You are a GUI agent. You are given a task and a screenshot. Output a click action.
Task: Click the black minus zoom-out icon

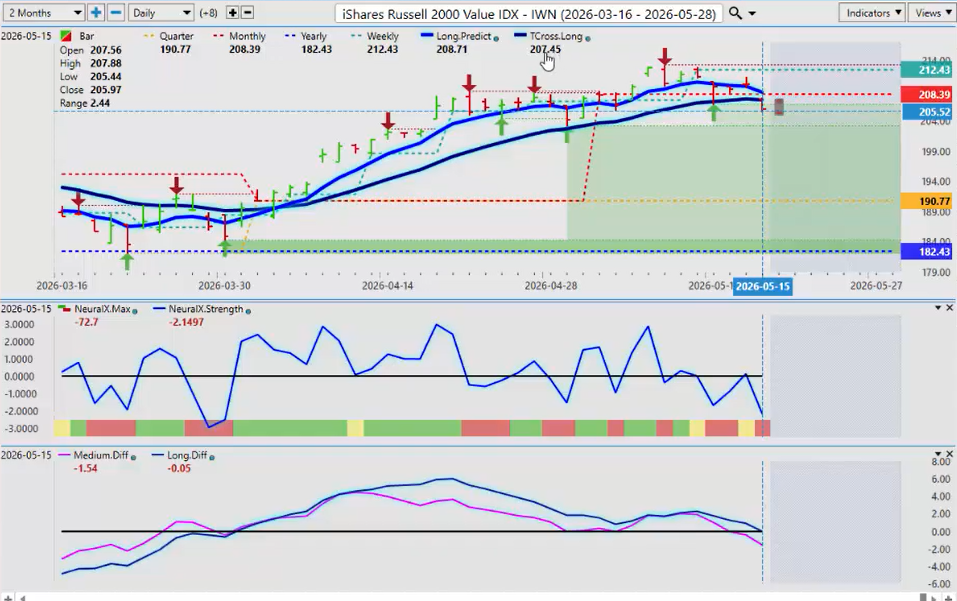248,13
